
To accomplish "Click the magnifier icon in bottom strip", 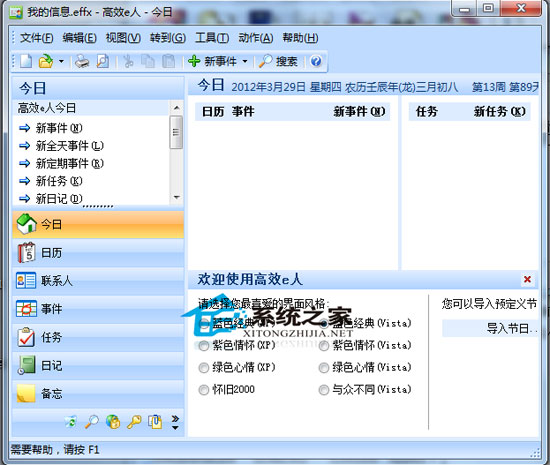I will 92,422.
